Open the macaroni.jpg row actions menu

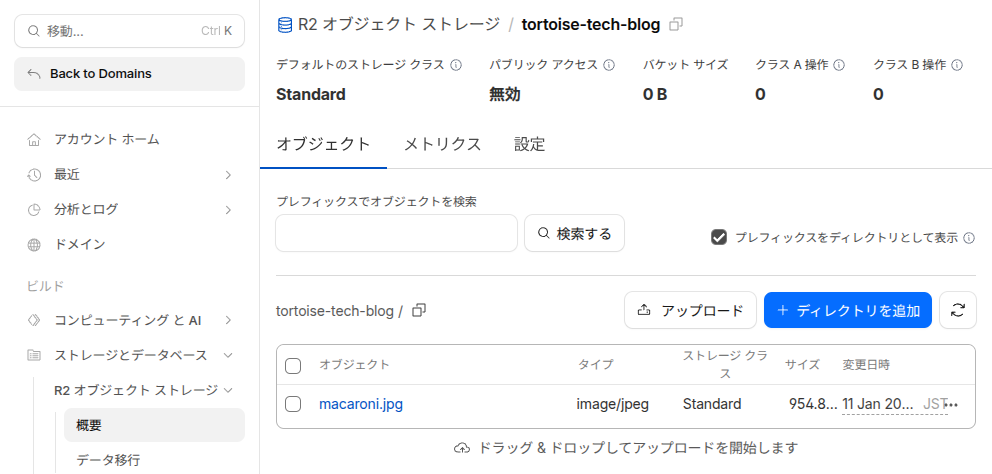coord(951,405)
